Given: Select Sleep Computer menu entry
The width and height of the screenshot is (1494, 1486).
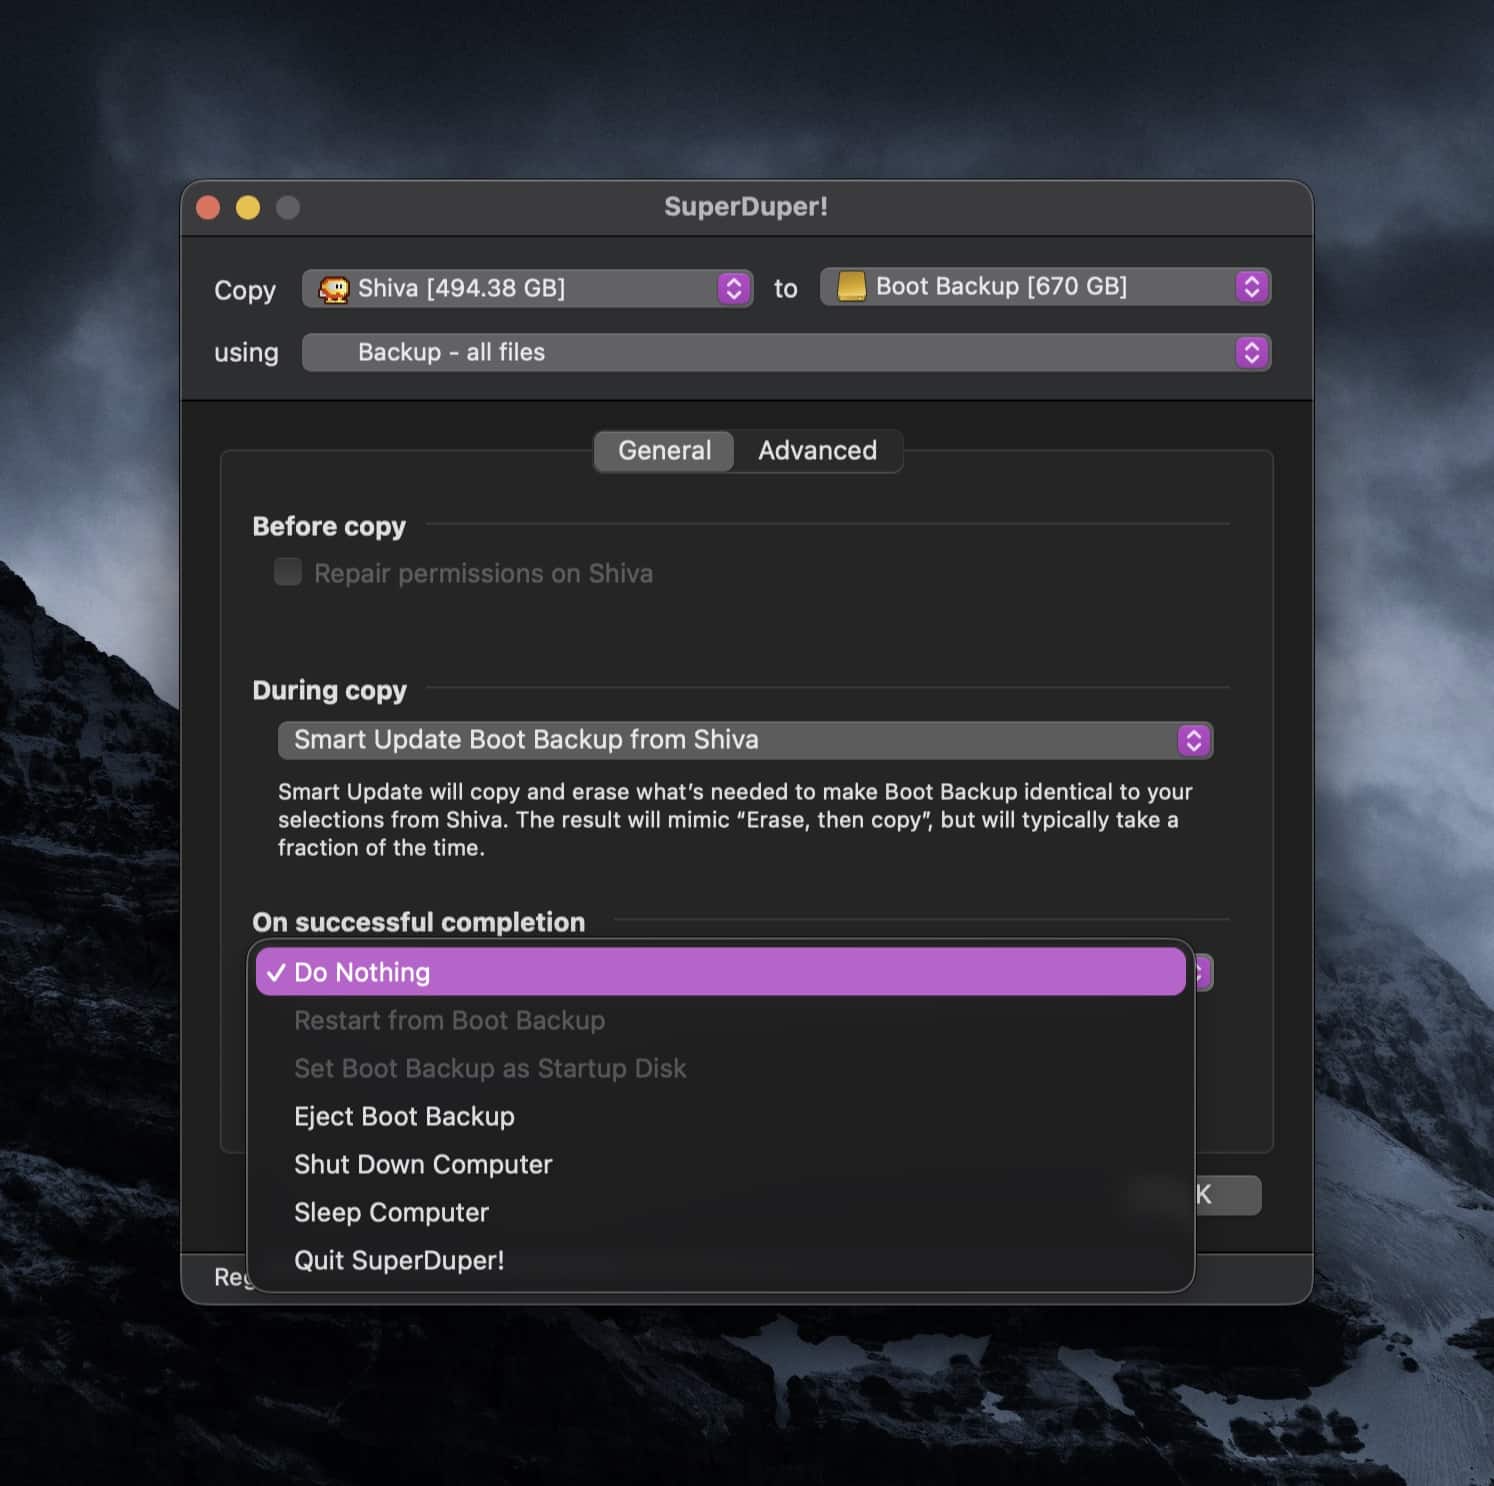Looking at the screenshot, I should pos(391,1212).
